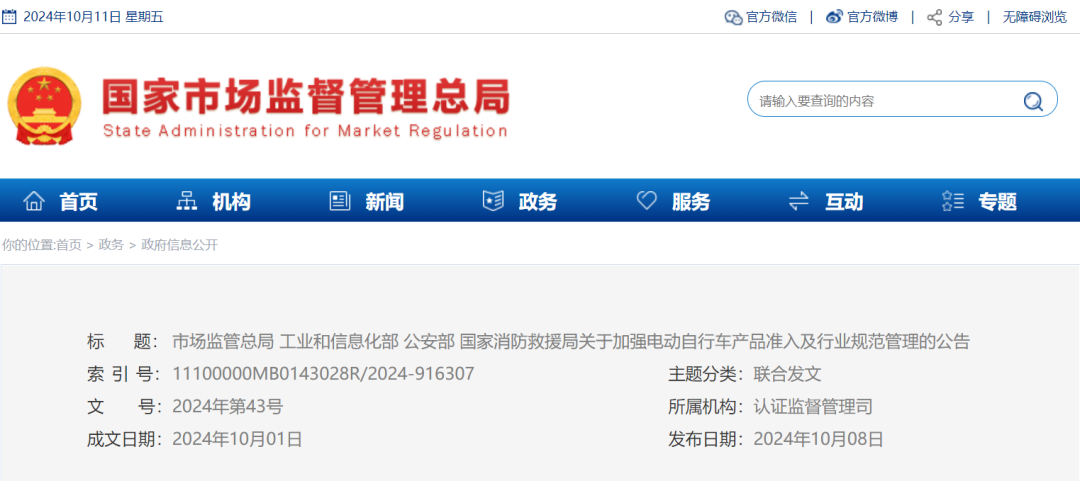Click the national emblem logo

[44, 106]
